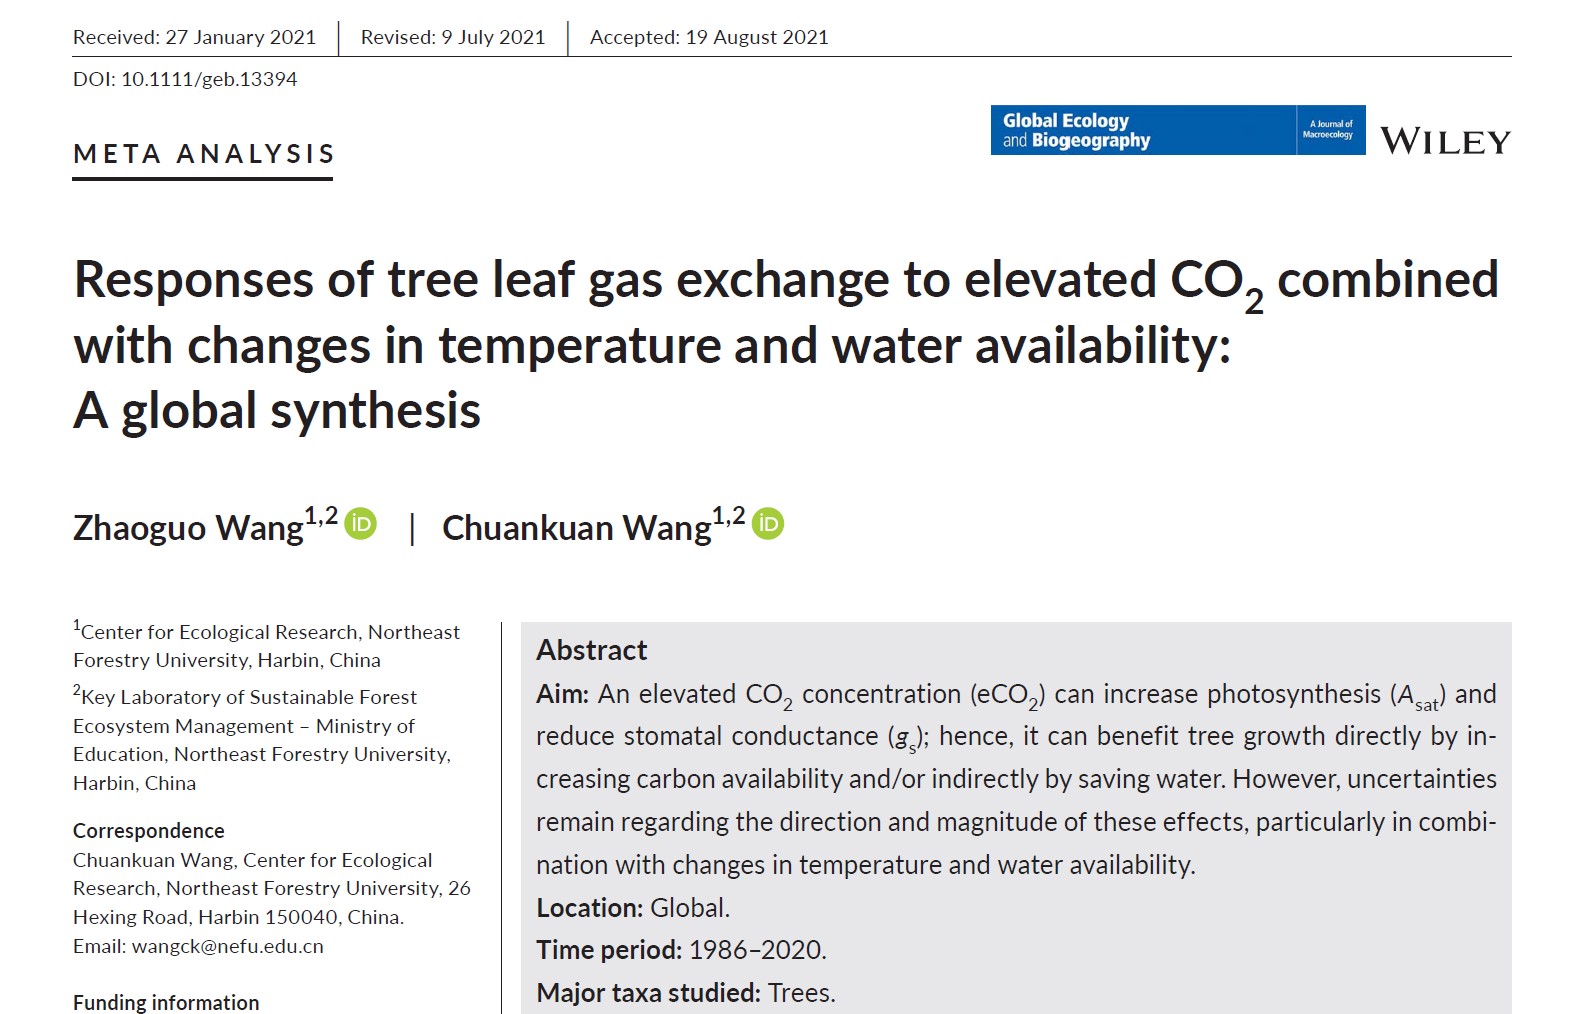Select author name Zhaoguo Wang
Image resolution: width=1589 pixels, height=1014 pixels.
[x=188, y=528]
